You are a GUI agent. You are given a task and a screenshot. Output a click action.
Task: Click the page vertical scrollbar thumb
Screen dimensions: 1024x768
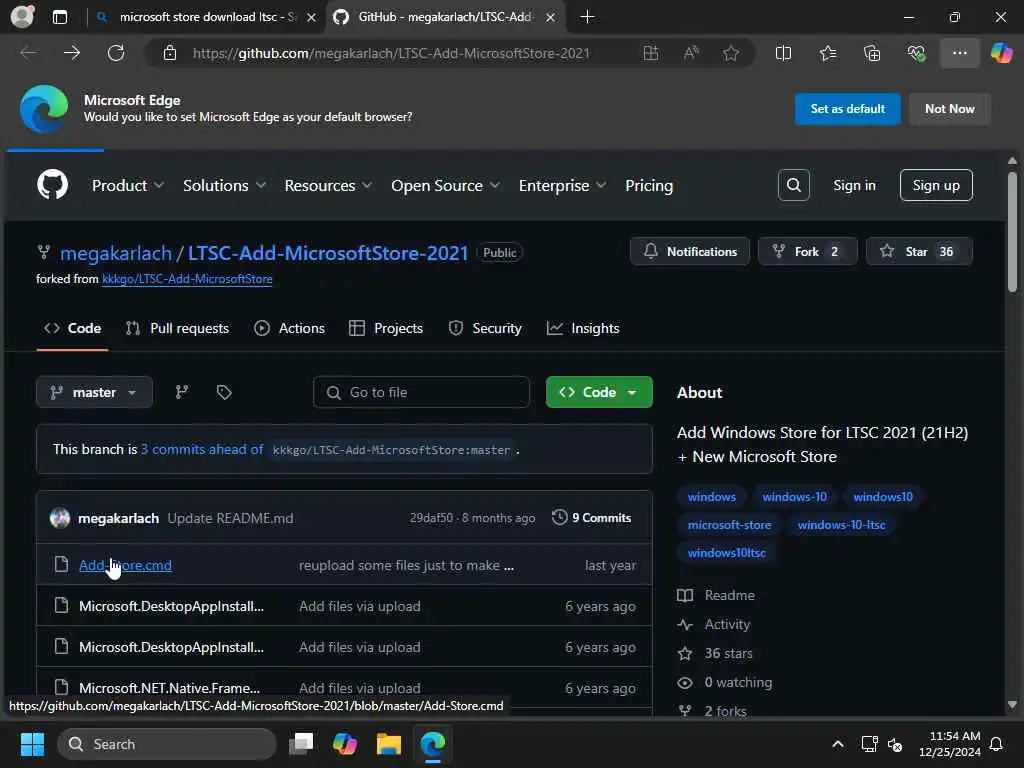tap(1012, 231)
